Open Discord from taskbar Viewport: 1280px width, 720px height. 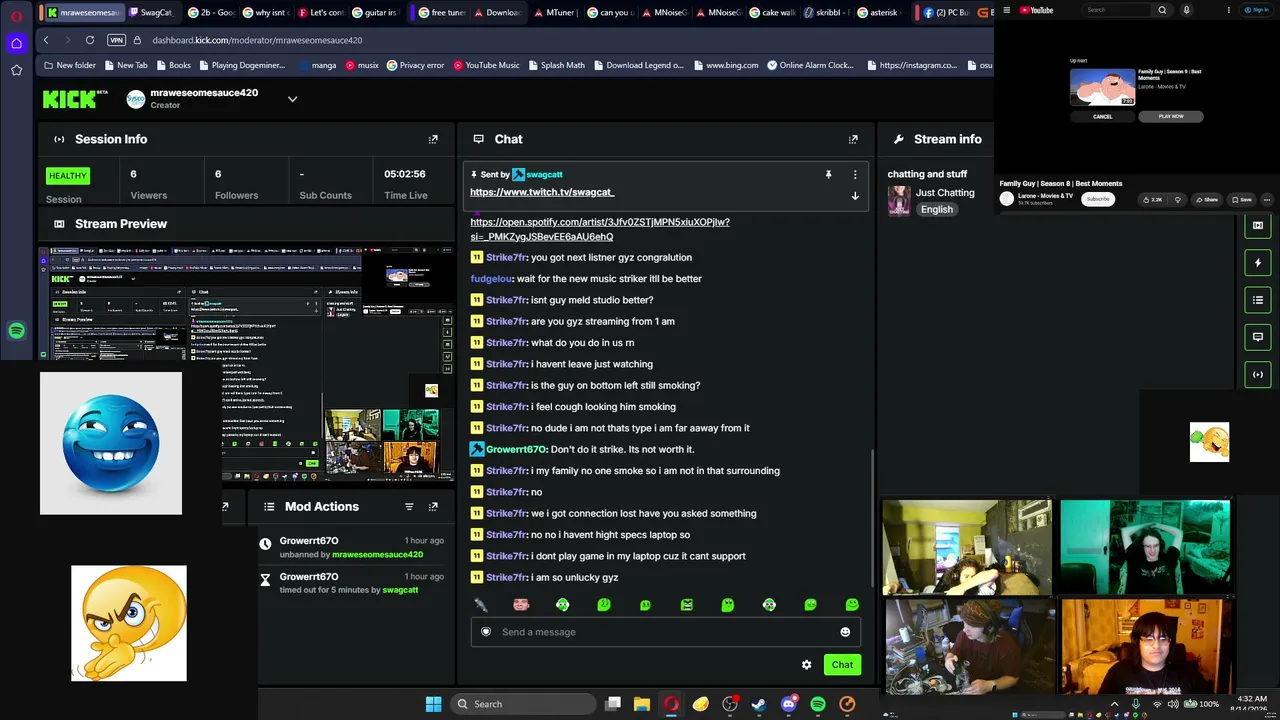tap(788, 704)
